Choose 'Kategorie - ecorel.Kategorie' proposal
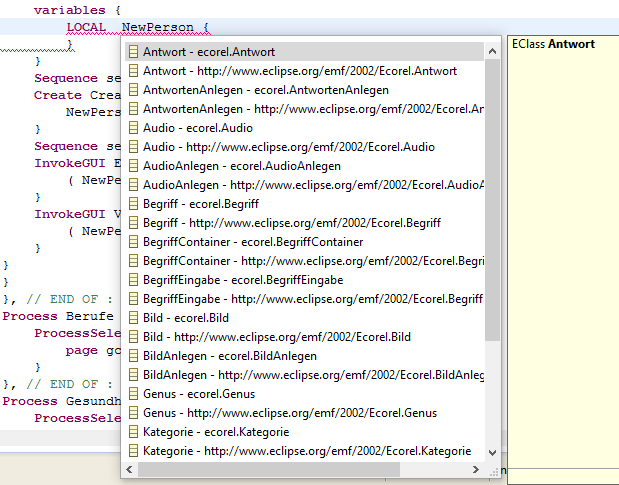Screen dimensions: 619x485 pyautogui.click(x=304, y=432)
